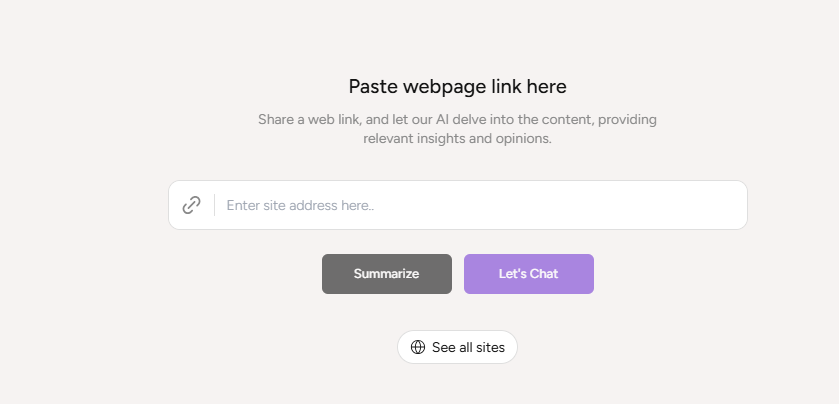839x404 pixels.
Task: Focus the Enter site address input field
Action: coord(480,205)
